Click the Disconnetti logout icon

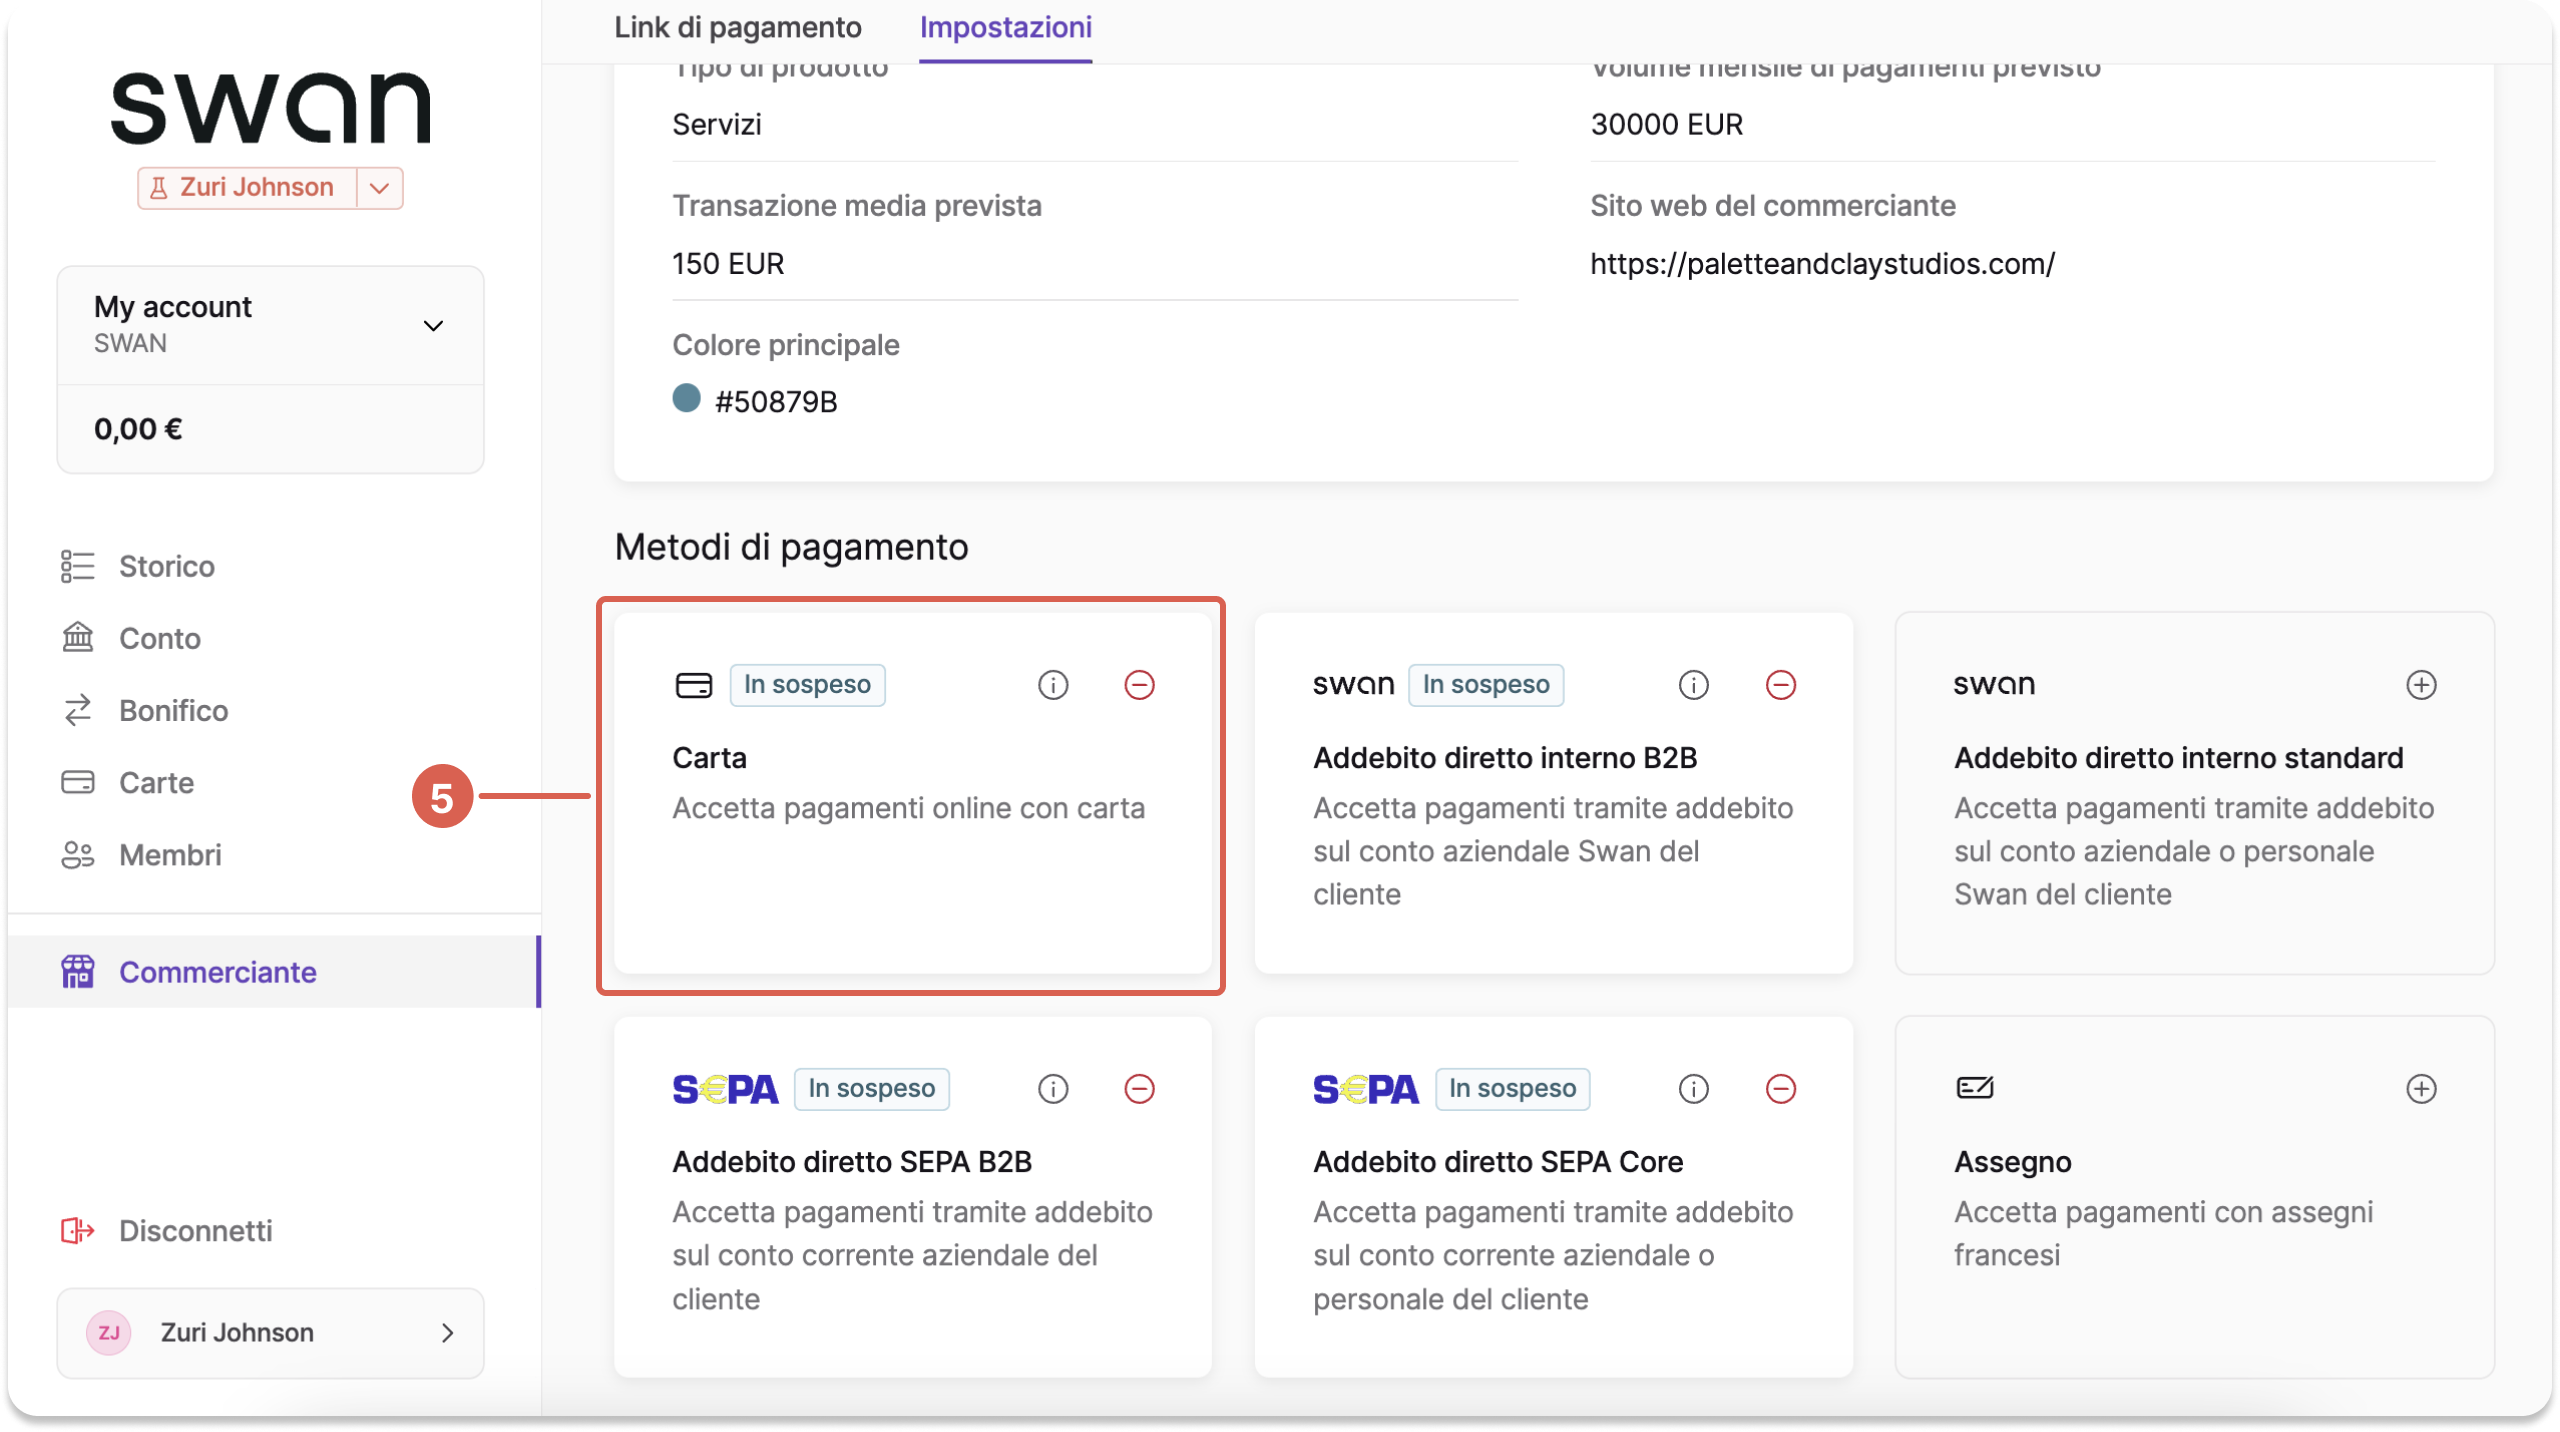pyautogui.click(x=77, y=1230)
